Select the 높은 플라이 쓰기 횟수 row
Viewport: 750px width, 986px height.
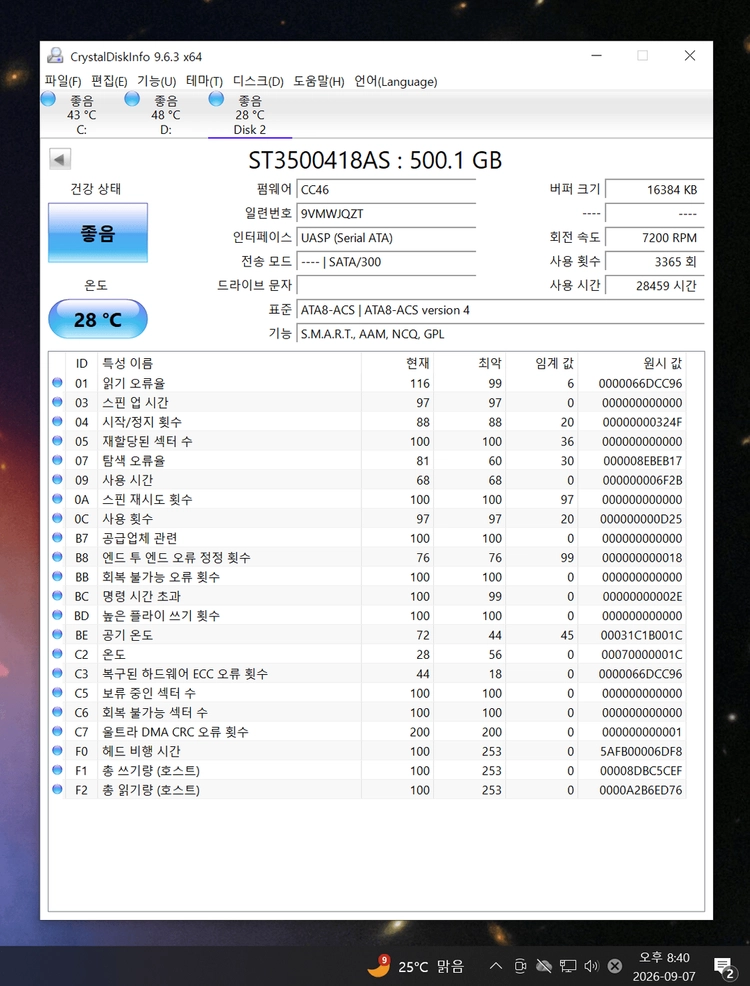click(x=368, y=616)
